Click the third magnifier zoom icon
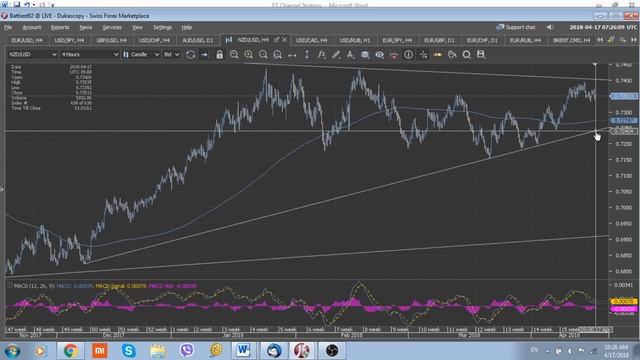This screenshot has height=360, width=640. tap(263, 54)
